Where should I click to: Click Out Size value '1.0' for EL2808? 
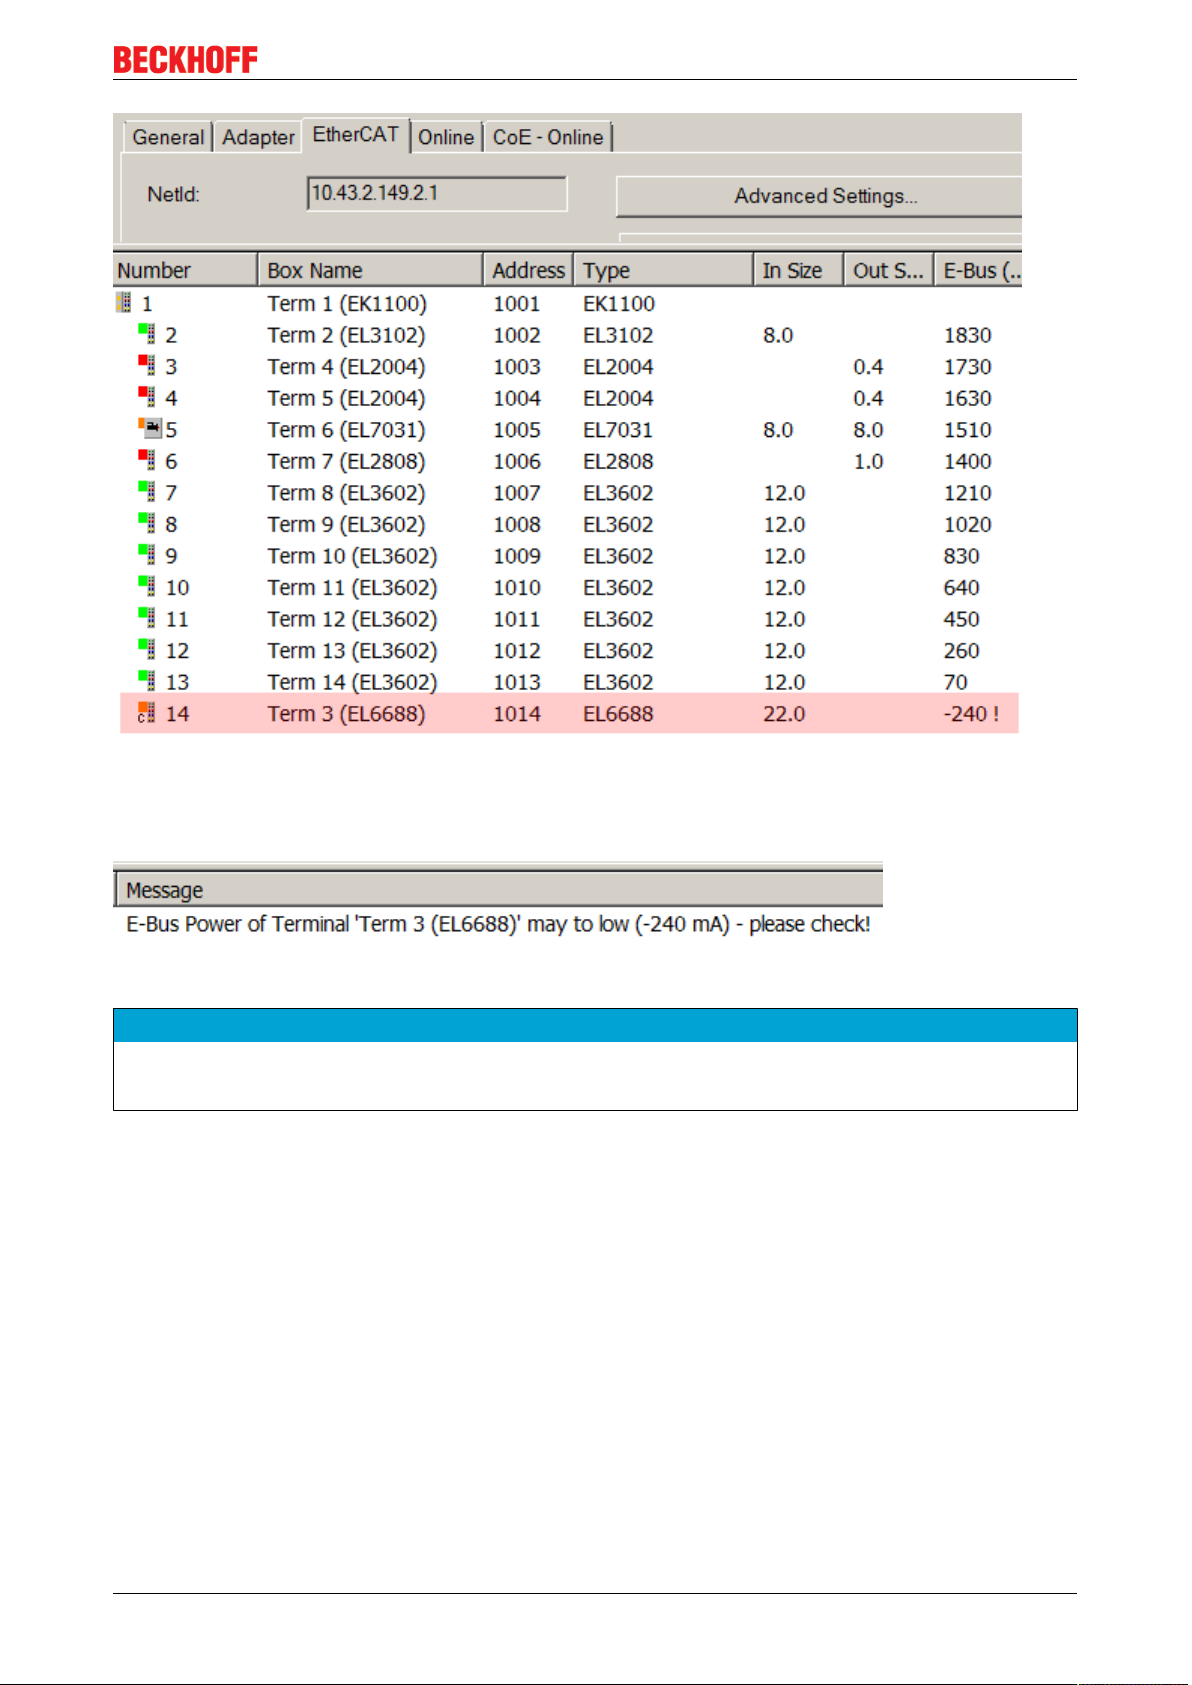pos(868,461)
